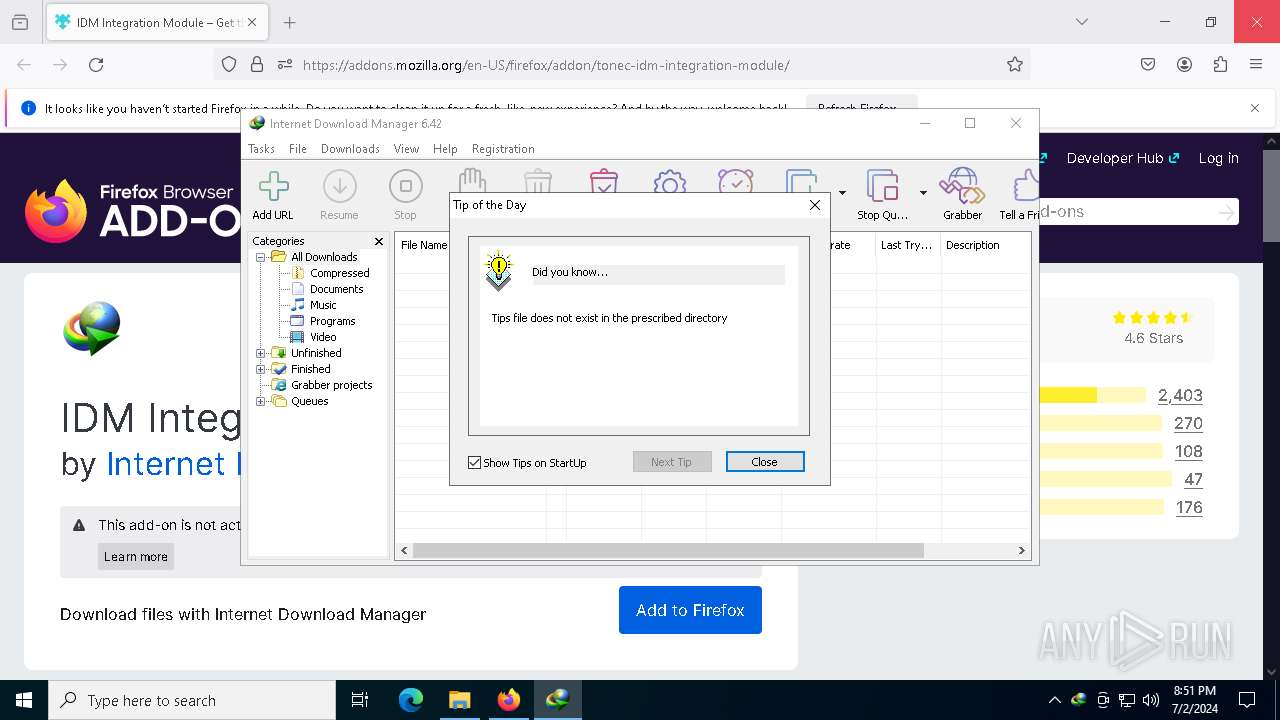Viewport: 1280px width, 720px height.
Task: Click the IDM icon in the system tray
Action: tap(1079, 700)
